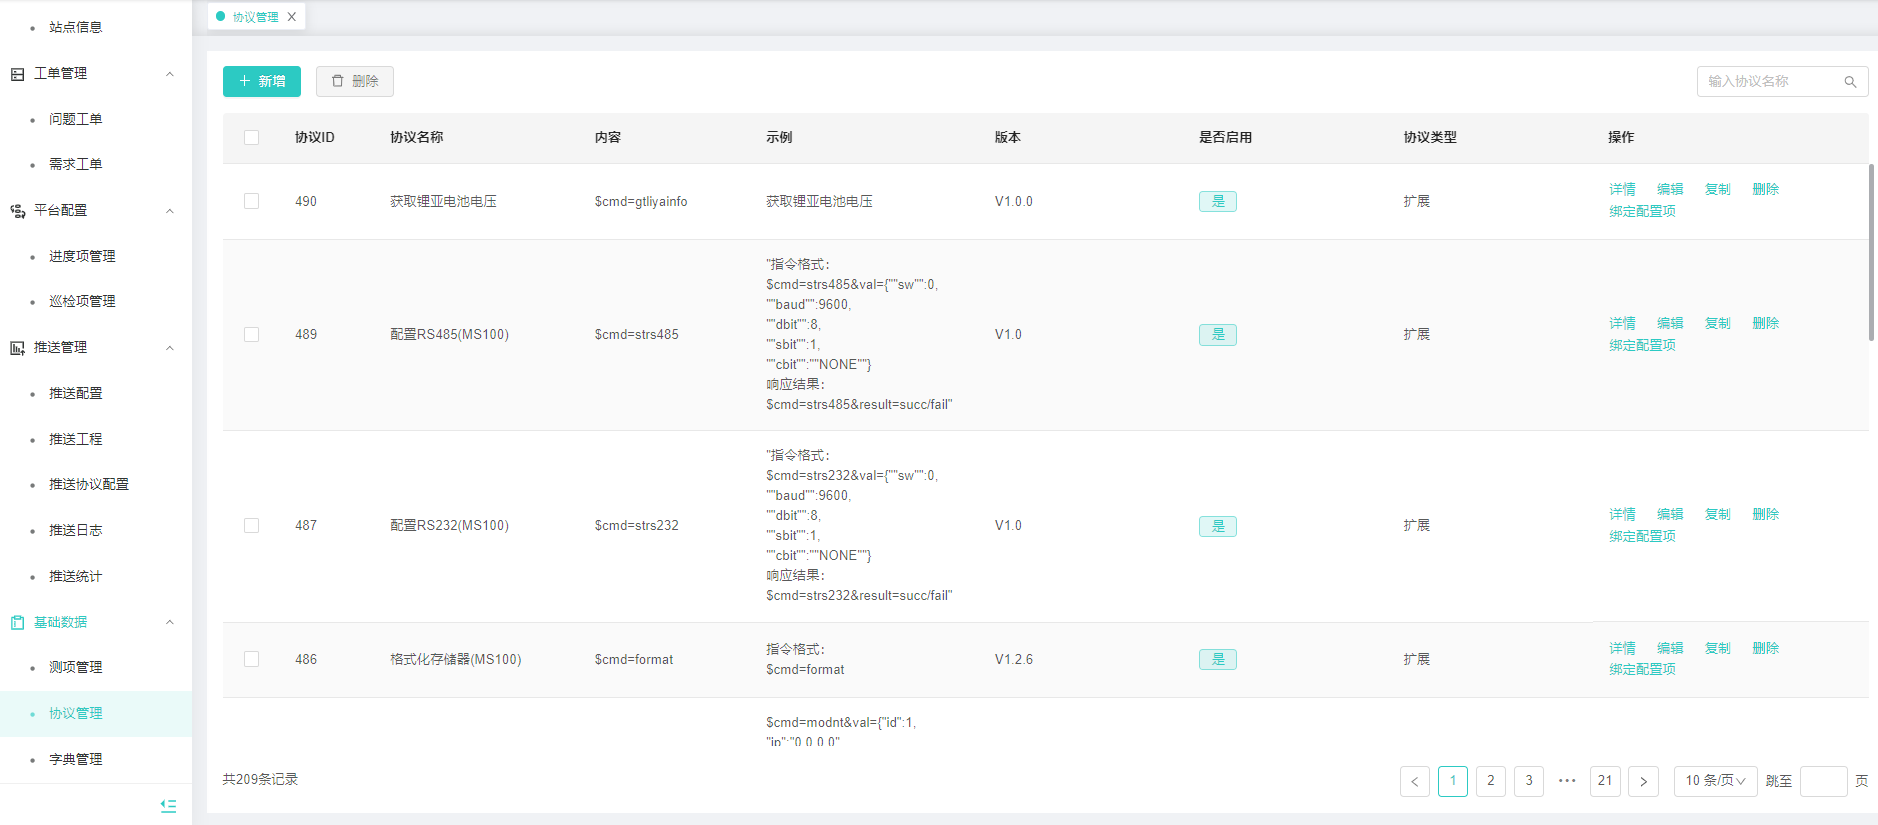Click 编辑 link for protocol 489

[1669, 323]
